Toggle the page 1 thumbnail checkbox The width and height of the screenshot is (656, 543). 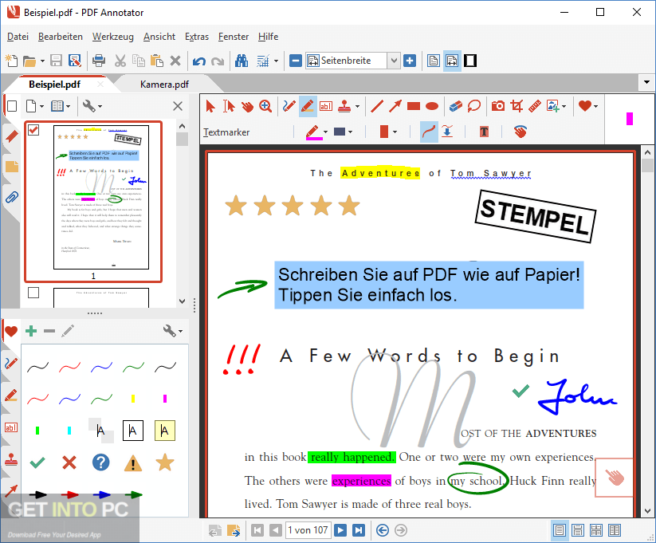coord(33,130)
